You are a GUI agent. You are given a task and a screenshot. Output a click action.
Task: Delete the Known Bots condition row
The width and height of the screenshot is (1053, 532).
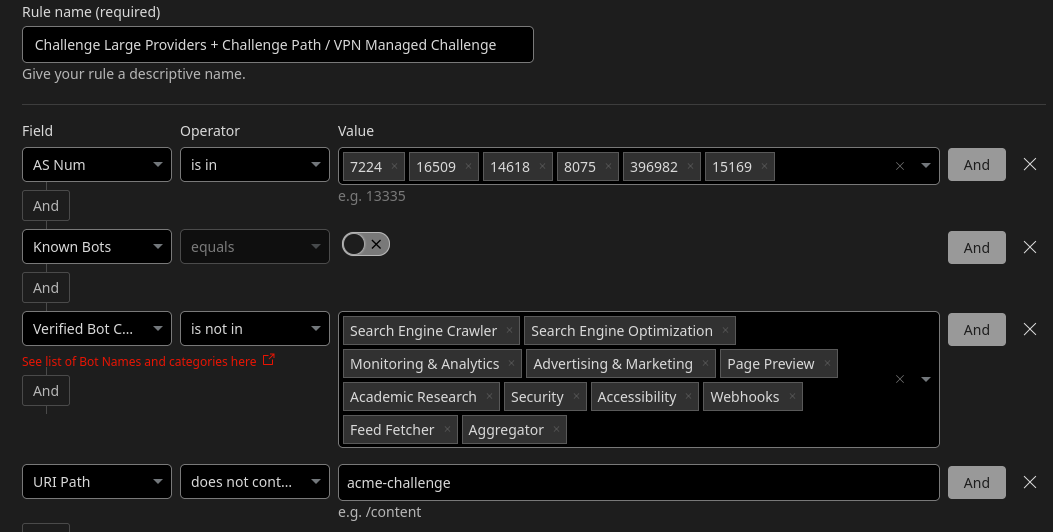pos(1029,247)
